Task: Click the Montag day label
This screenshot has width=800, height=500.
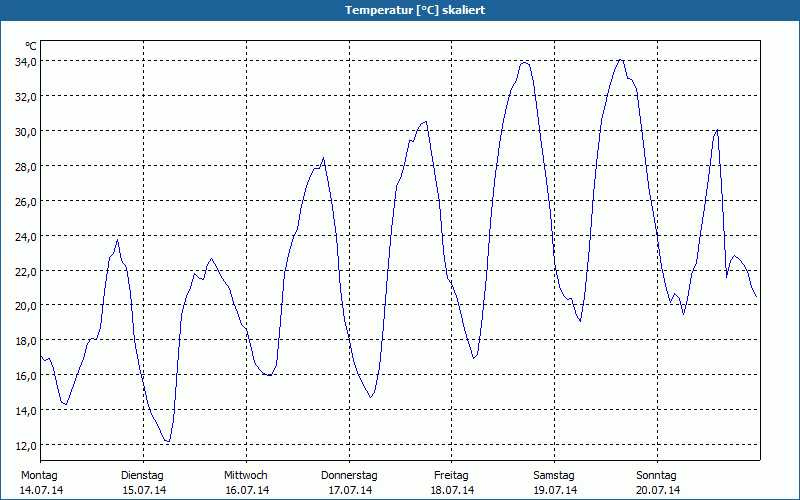Action: (40, 475)
